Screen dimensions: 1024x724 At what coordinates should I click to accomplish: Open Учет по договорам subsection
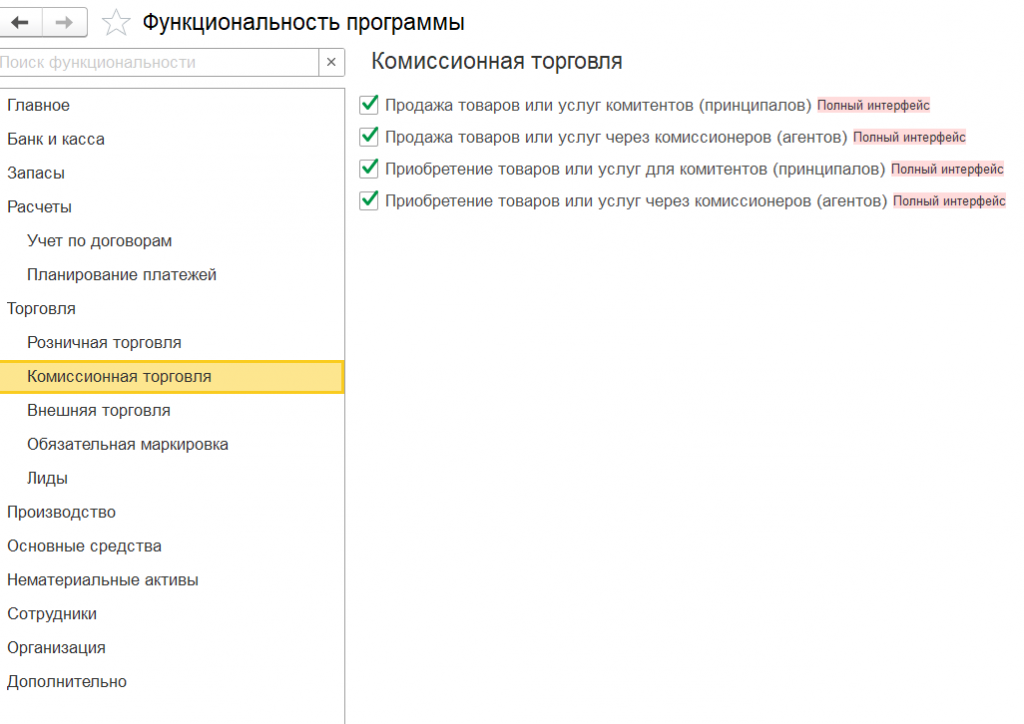100,241
